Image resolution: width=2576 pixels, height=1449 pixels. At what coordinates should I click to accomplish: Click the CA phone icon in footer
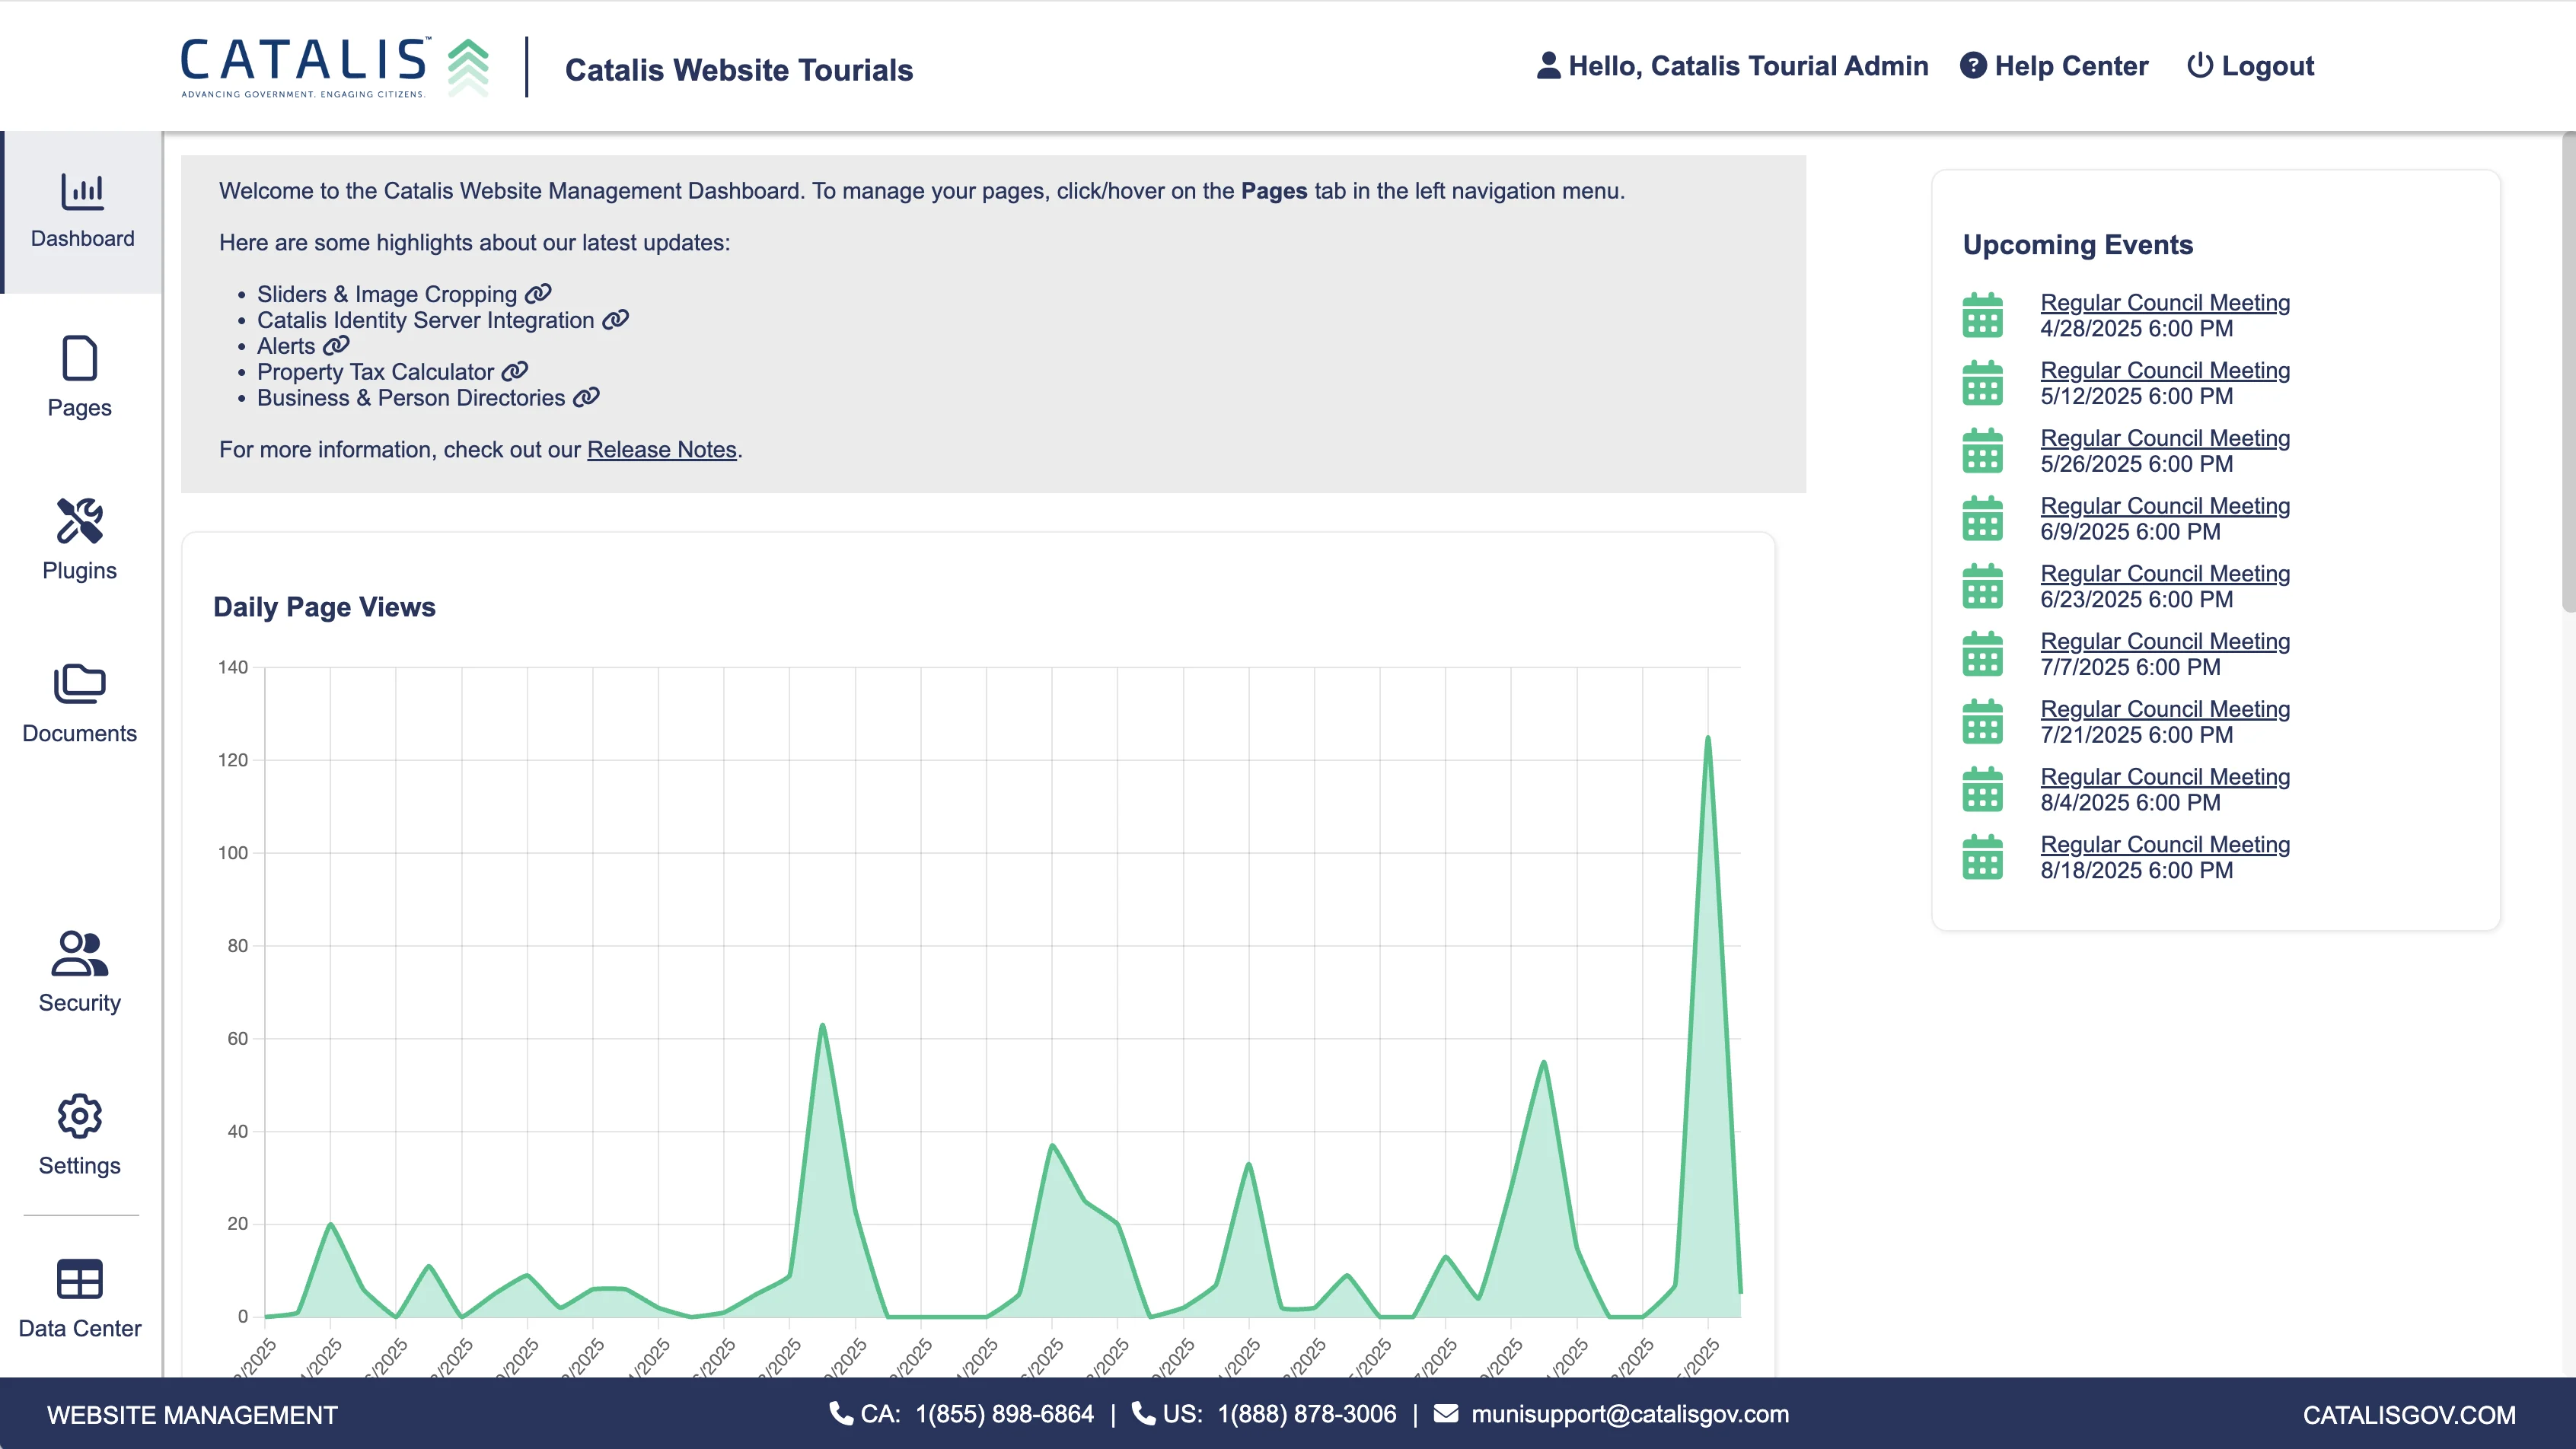point(841,1413)
